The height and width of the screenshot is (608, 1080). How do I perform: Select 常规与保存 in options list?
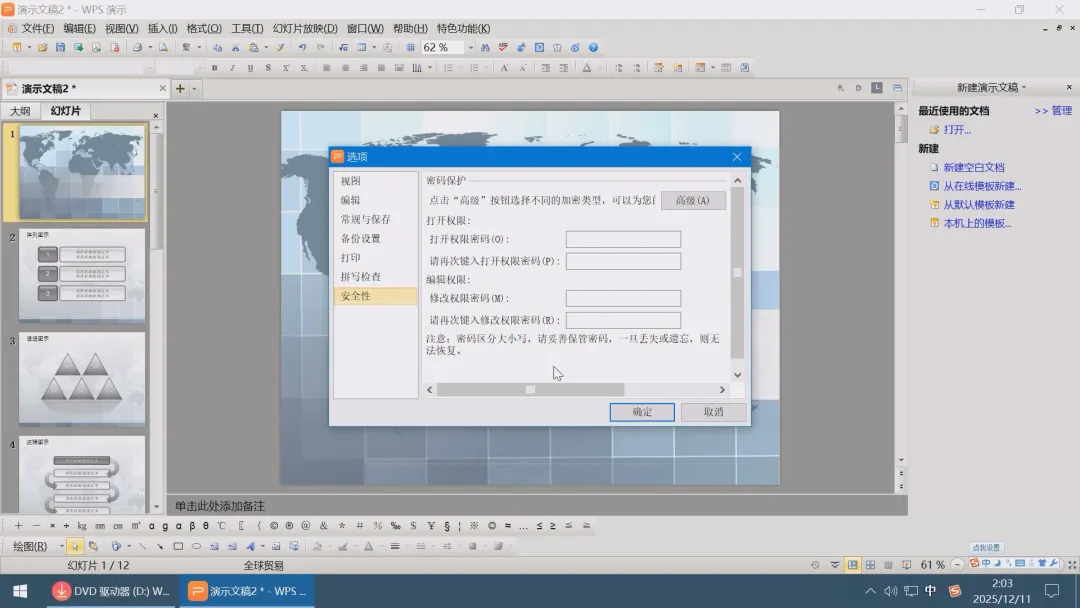(x=366, y=219)
